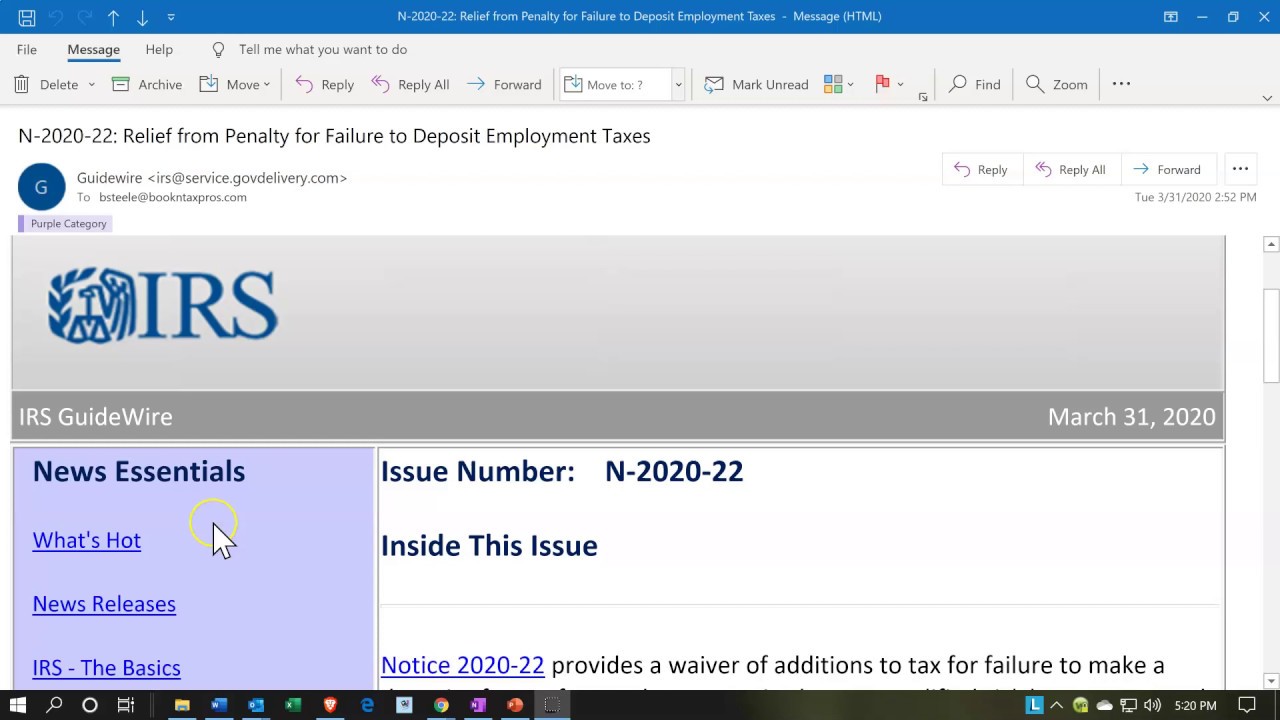Go to next item with the down arrow

(x=142, y=17)
